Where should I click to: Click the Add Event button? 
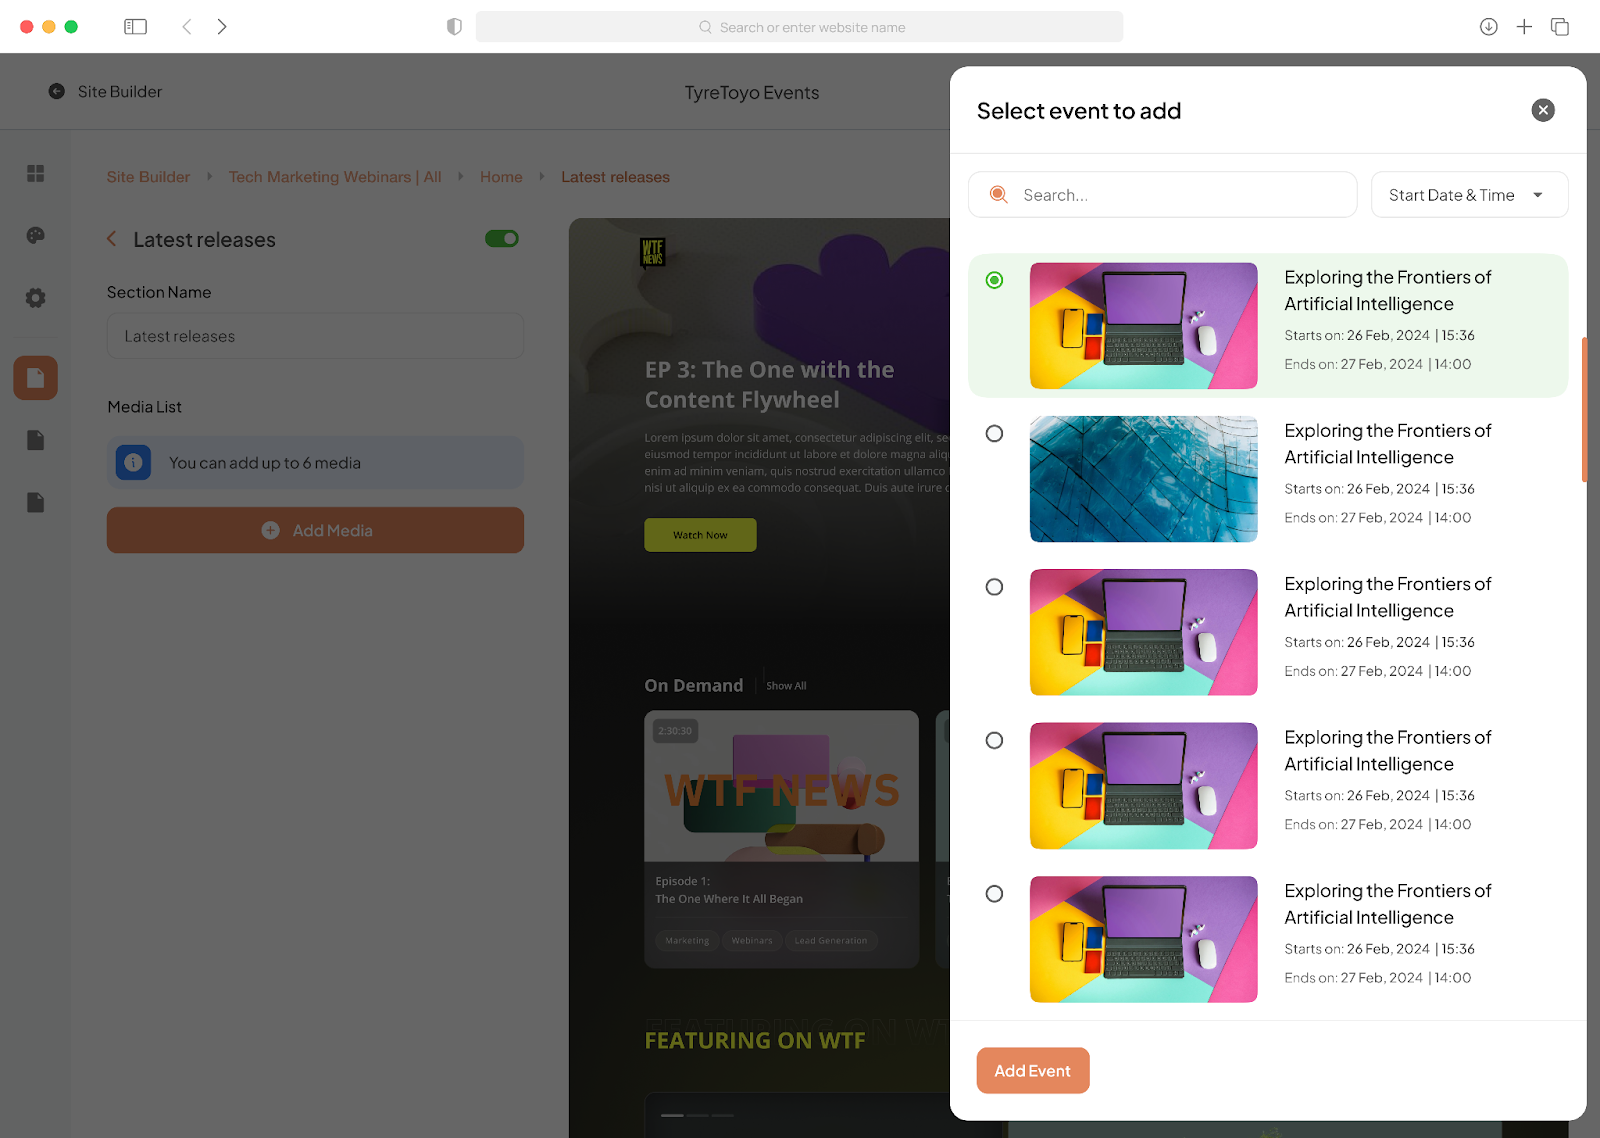[1033, 1071]
